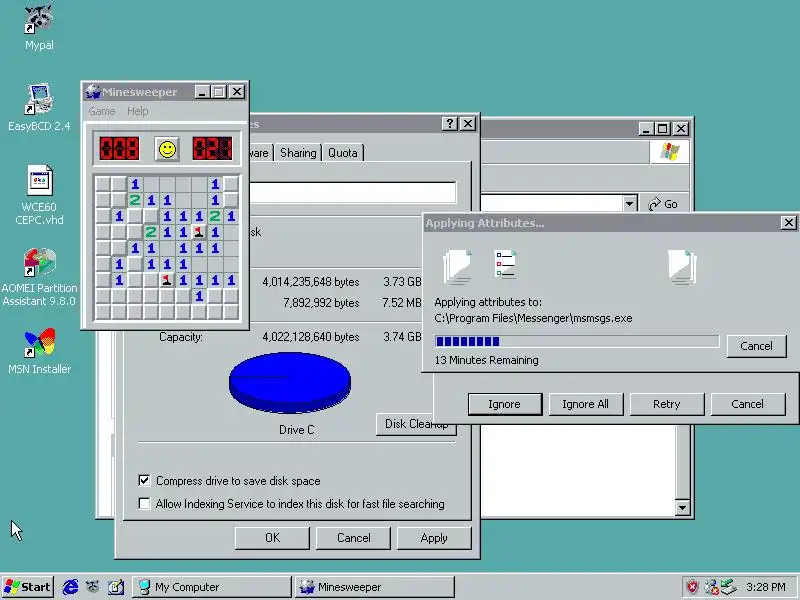
Task: Expand the address bar dropdown in My Computer
Action: (x=630, y=204)
